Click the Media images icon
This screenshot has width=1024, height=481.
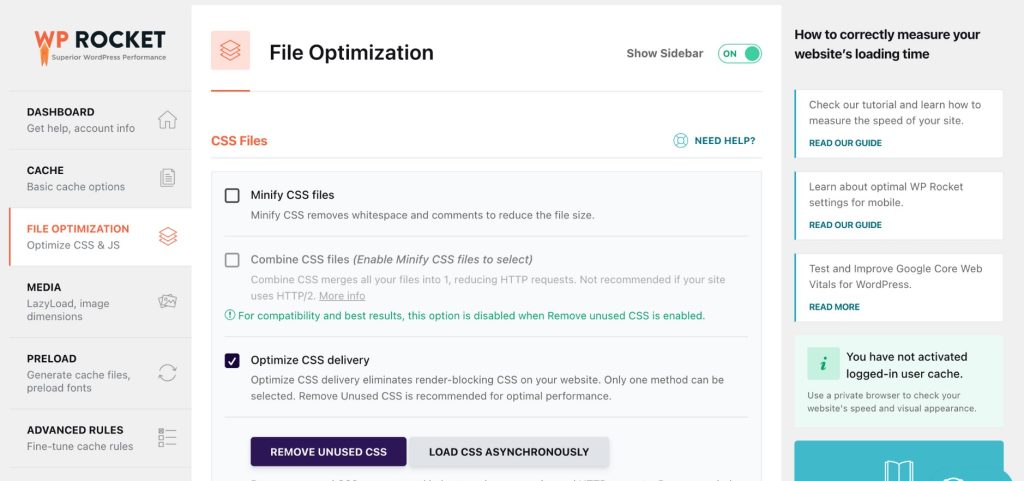click(167, 301)
